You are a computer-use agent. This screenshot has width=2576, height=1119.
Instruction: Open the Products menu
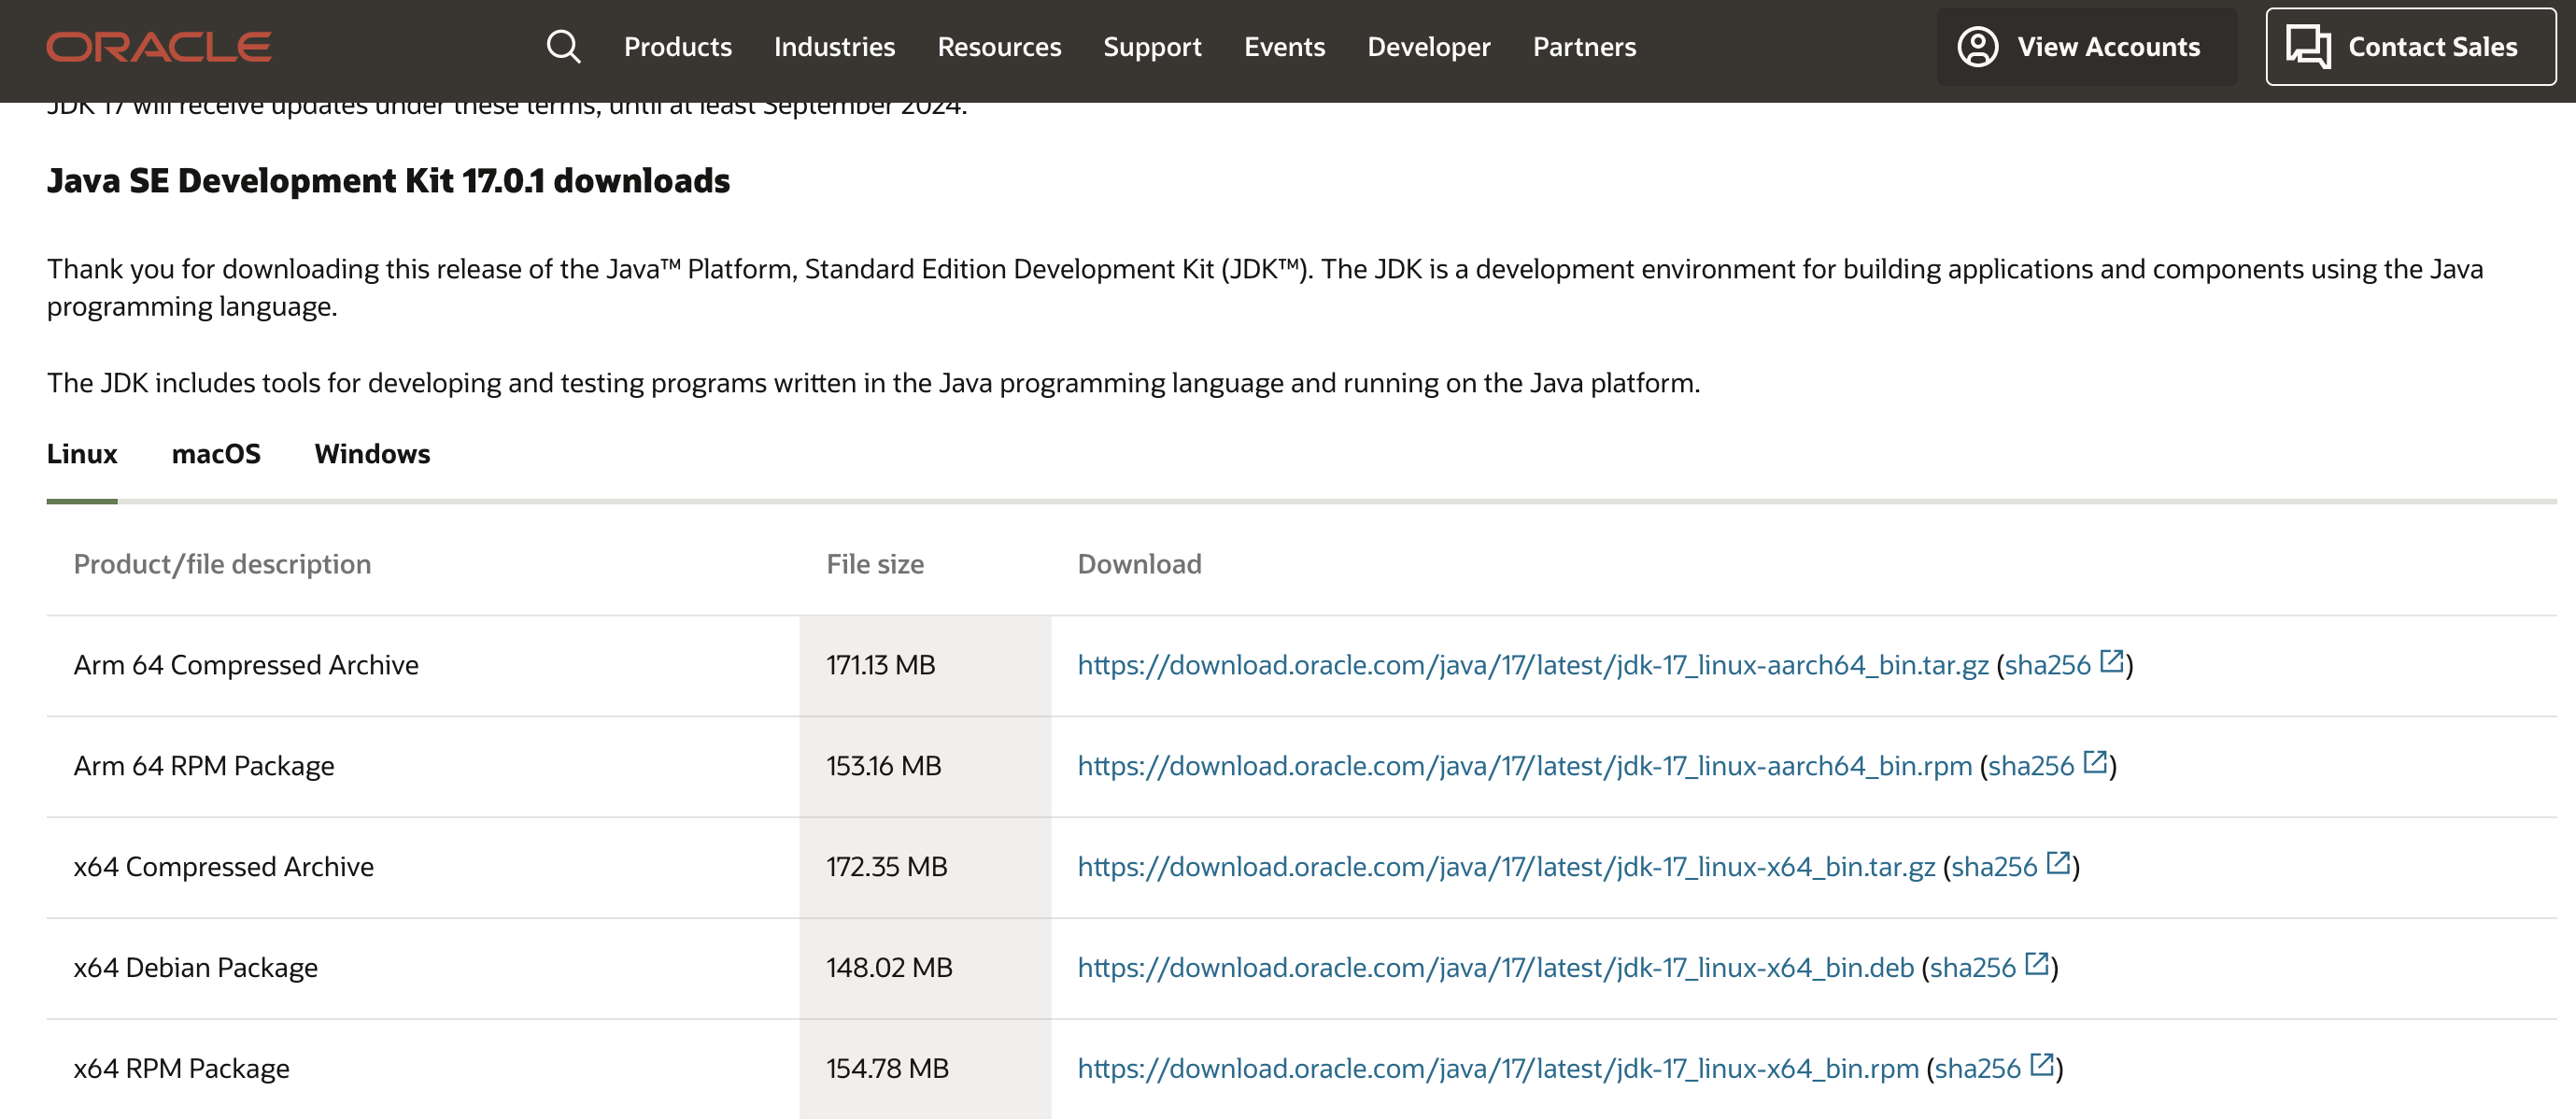(677, 47)
